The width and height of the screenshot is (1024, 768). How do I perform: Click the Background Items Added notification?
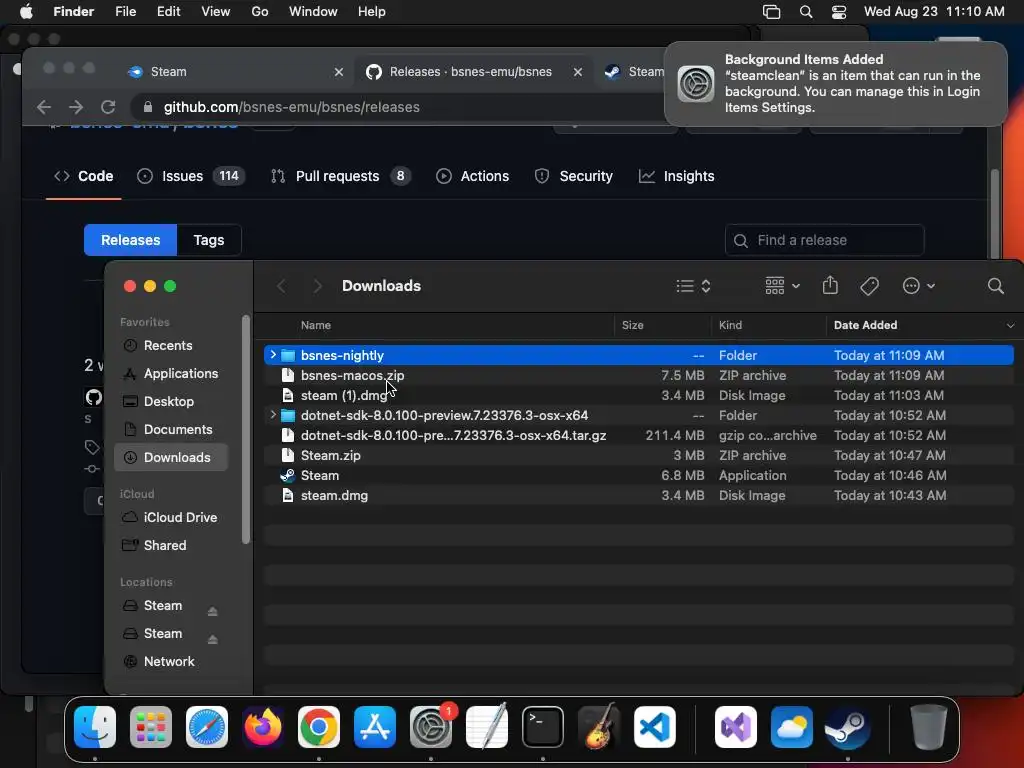point(836,84)
